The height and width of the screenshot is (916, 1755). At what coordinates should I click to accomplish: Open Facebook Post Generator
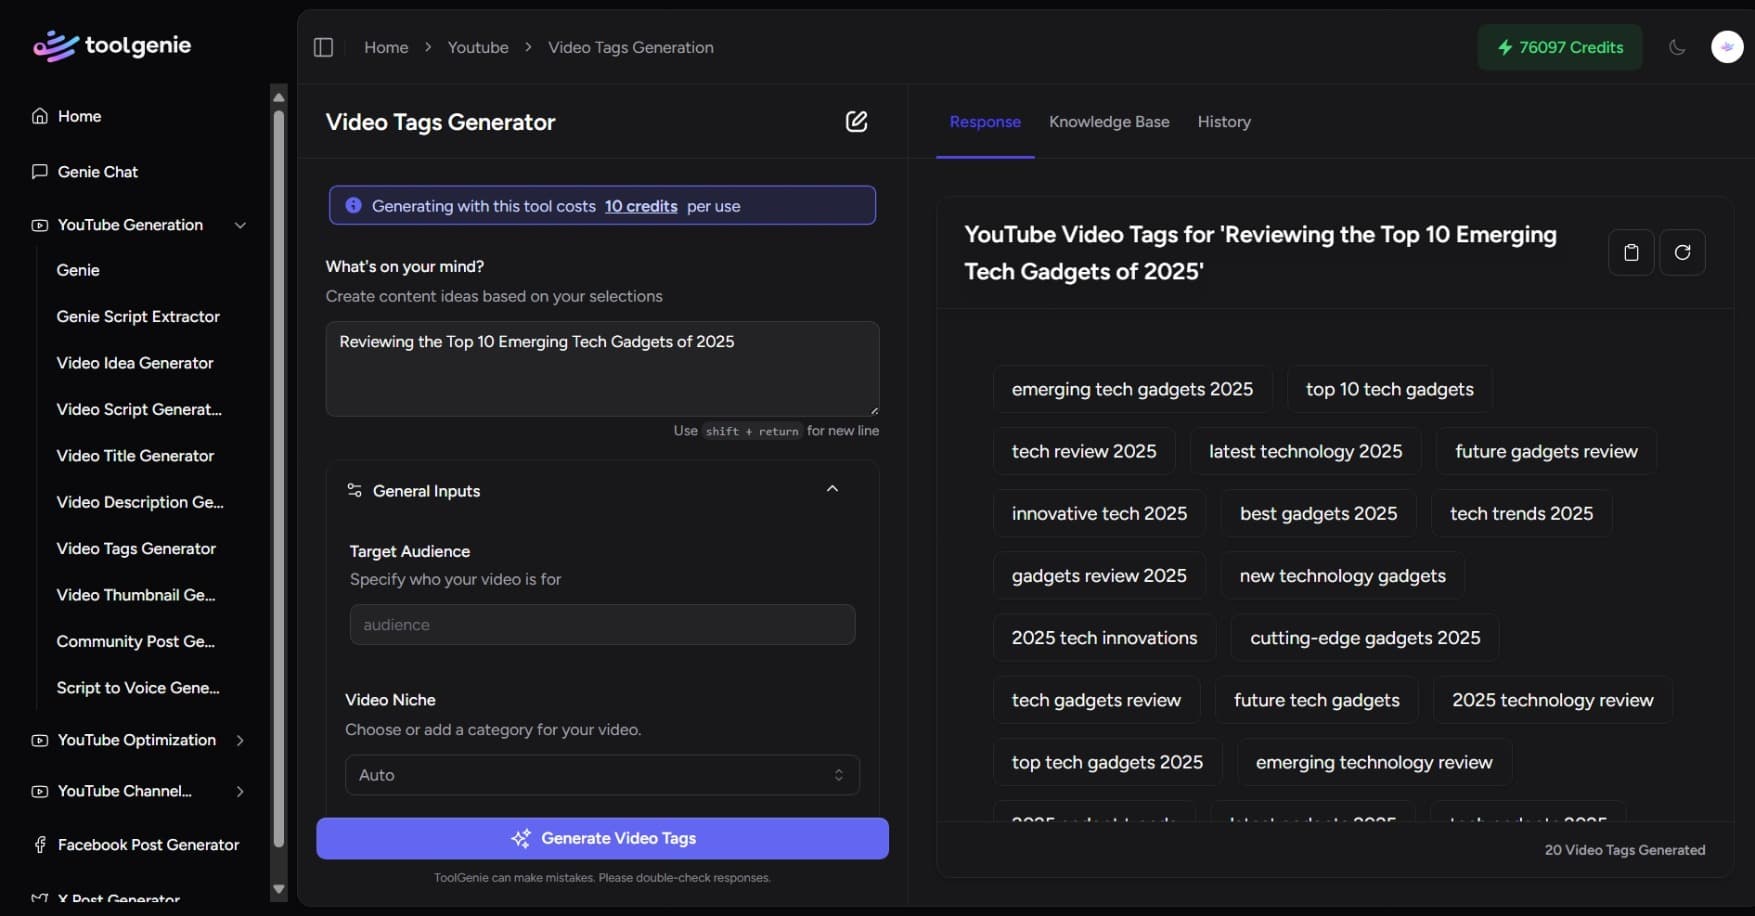point(148,845)
